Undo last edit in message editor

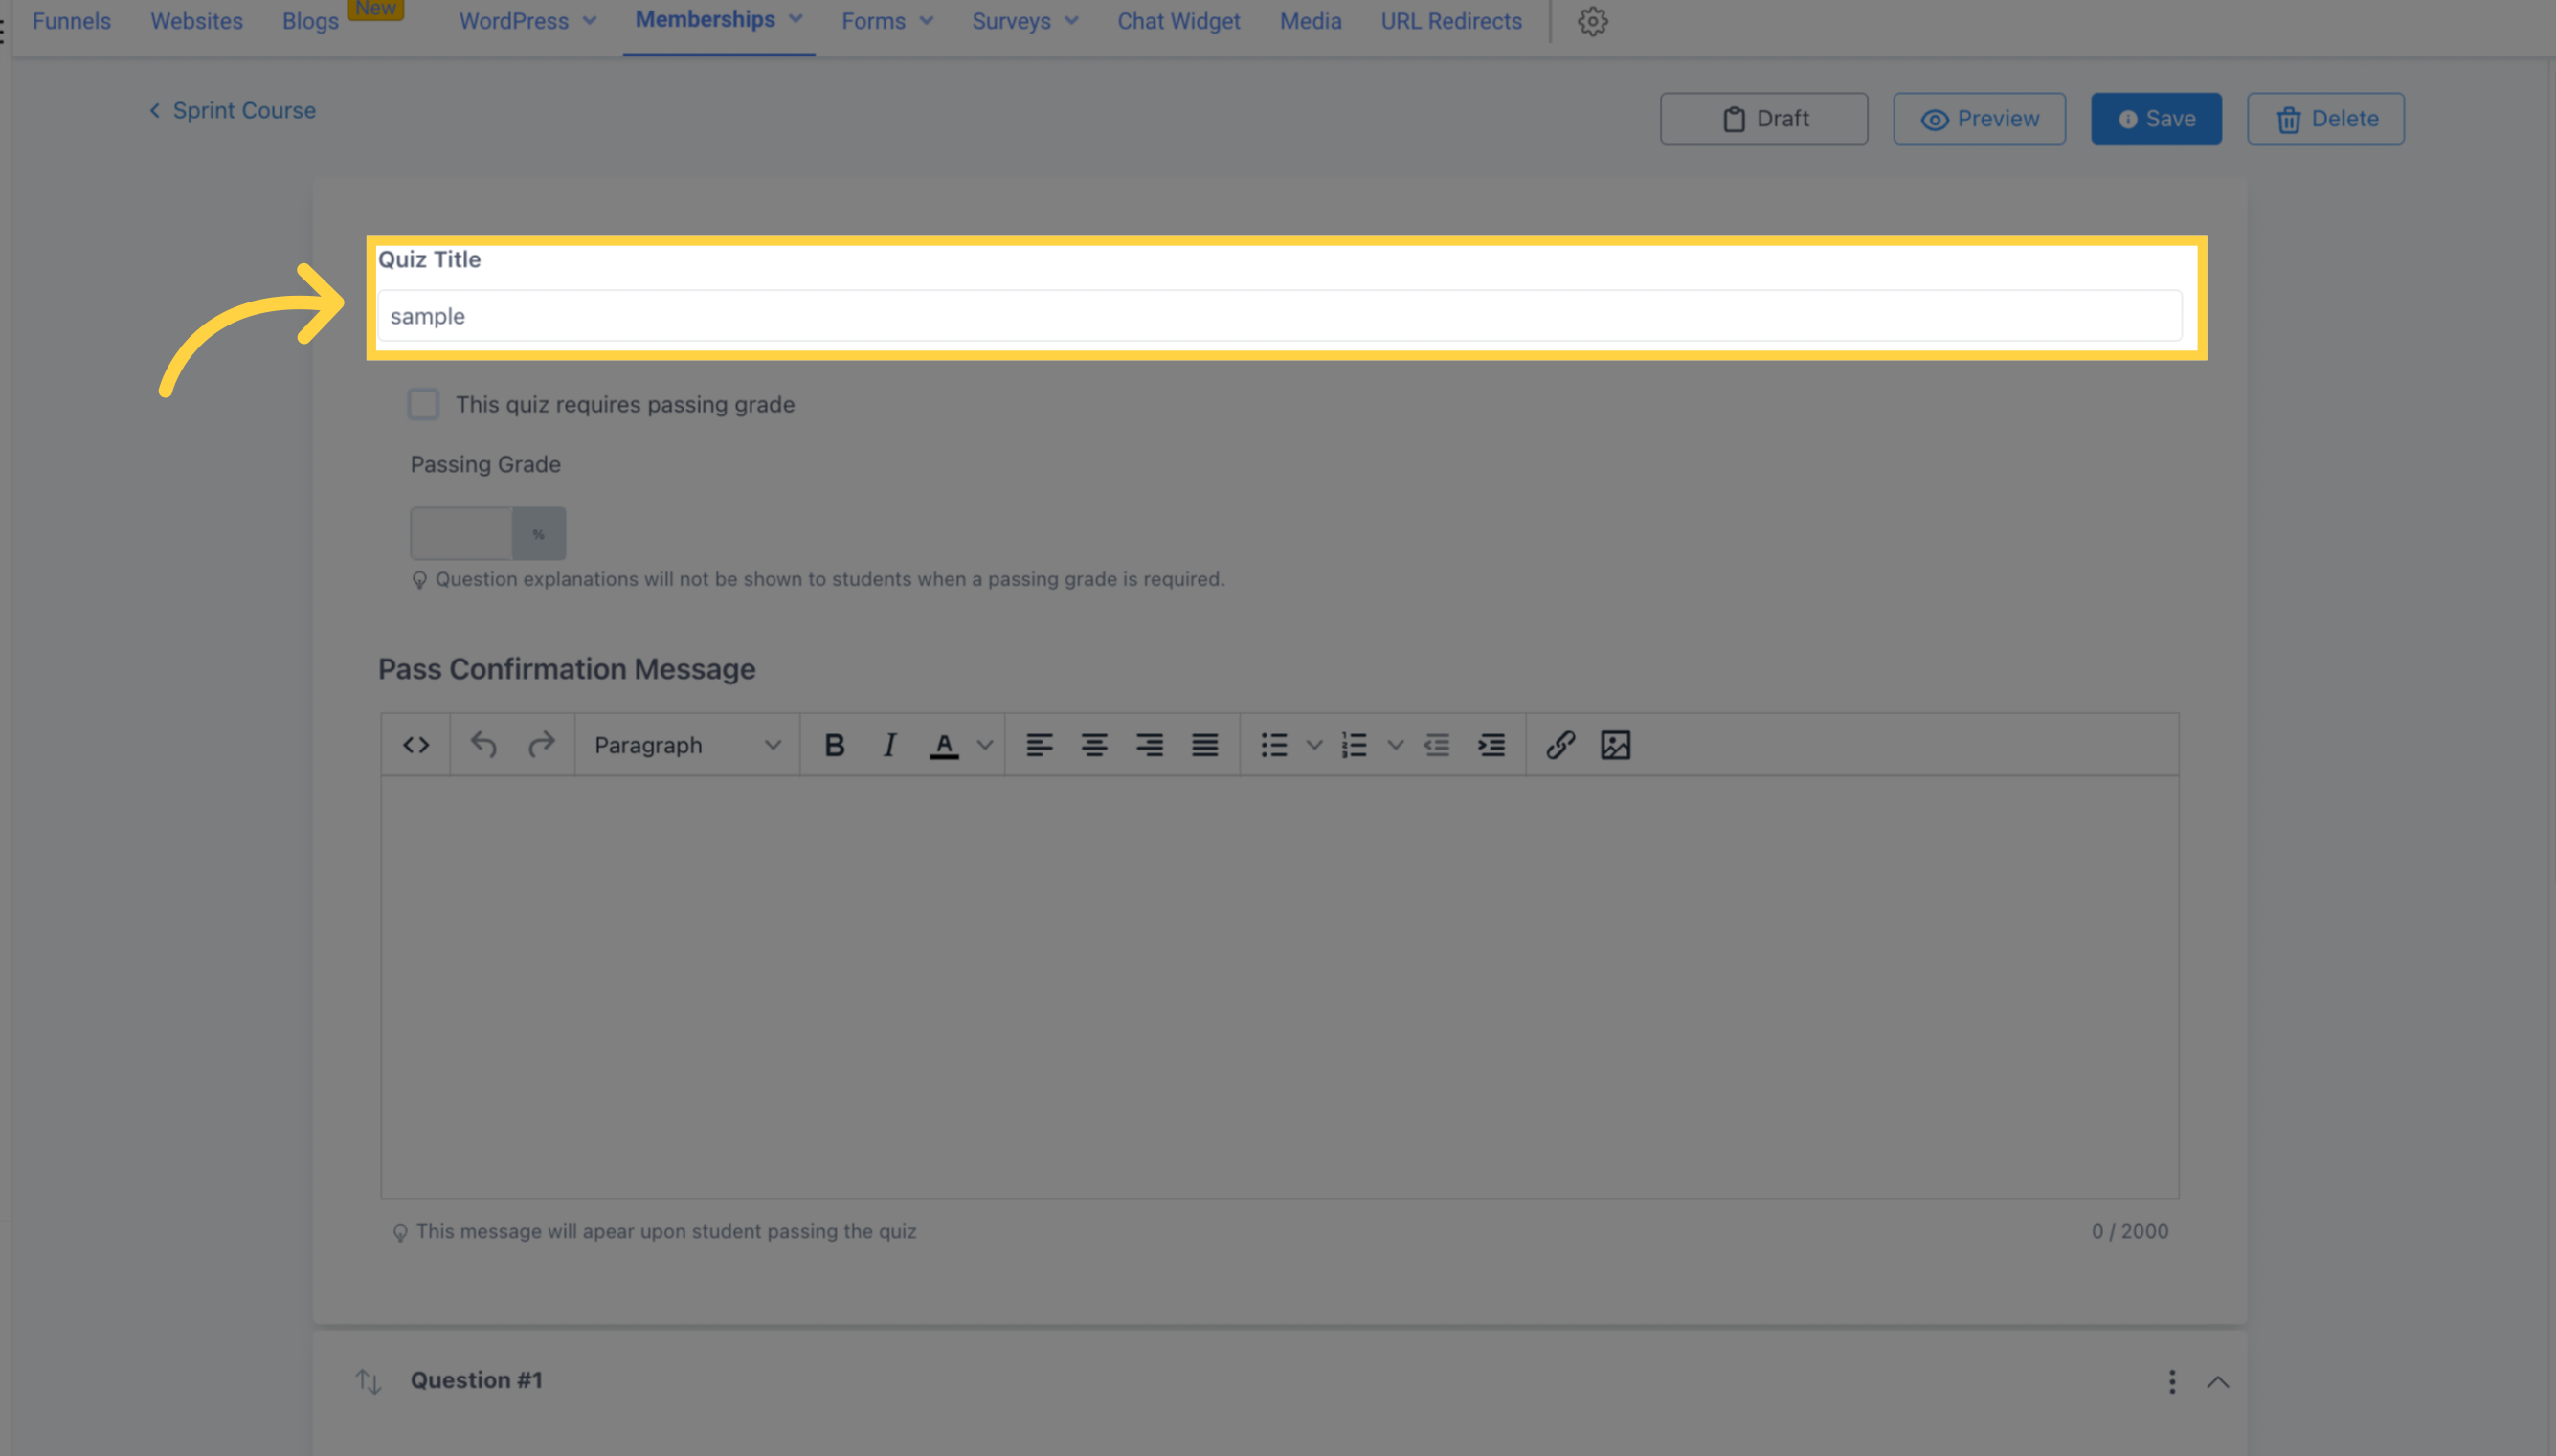pyautogui.click(x=484, y=745)
